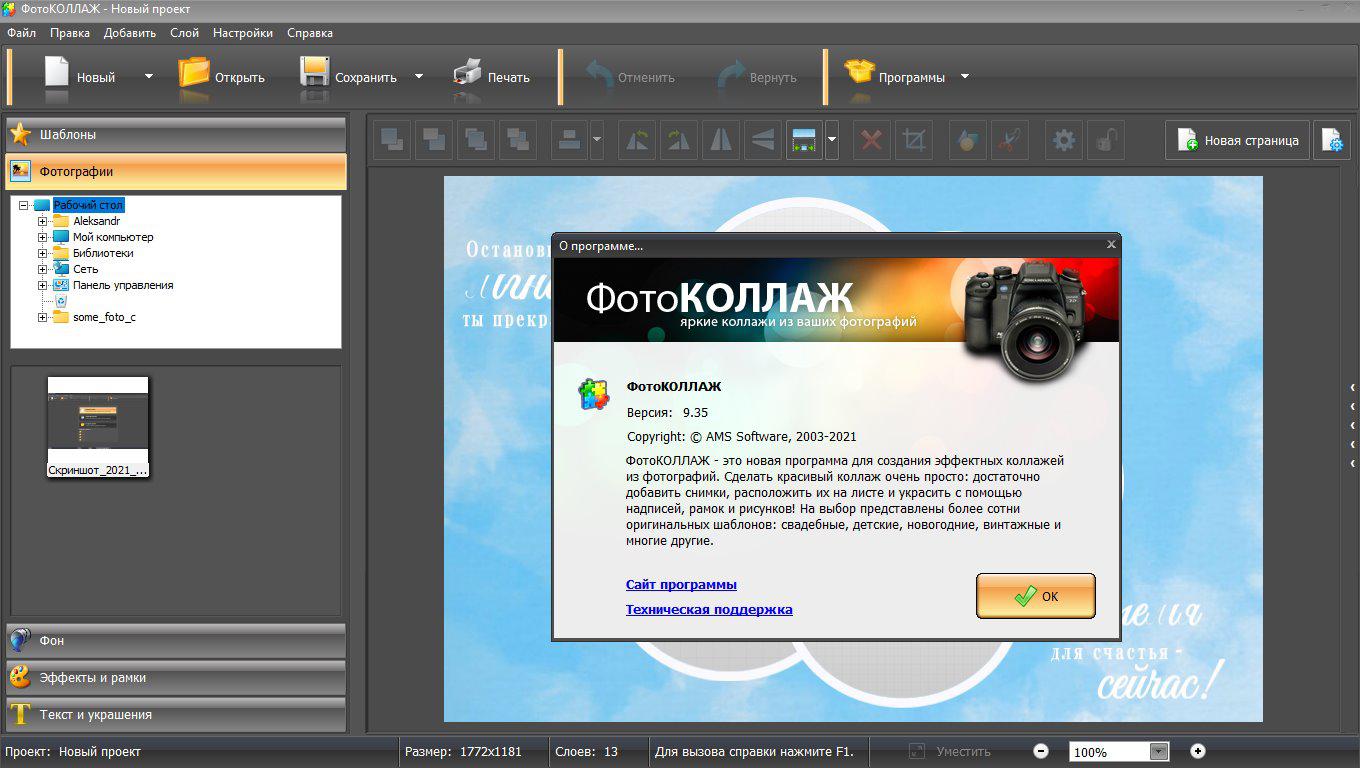Click the fit-to-width stretch icon
This screenshot has height=768, width=1360.
point(803,141)
